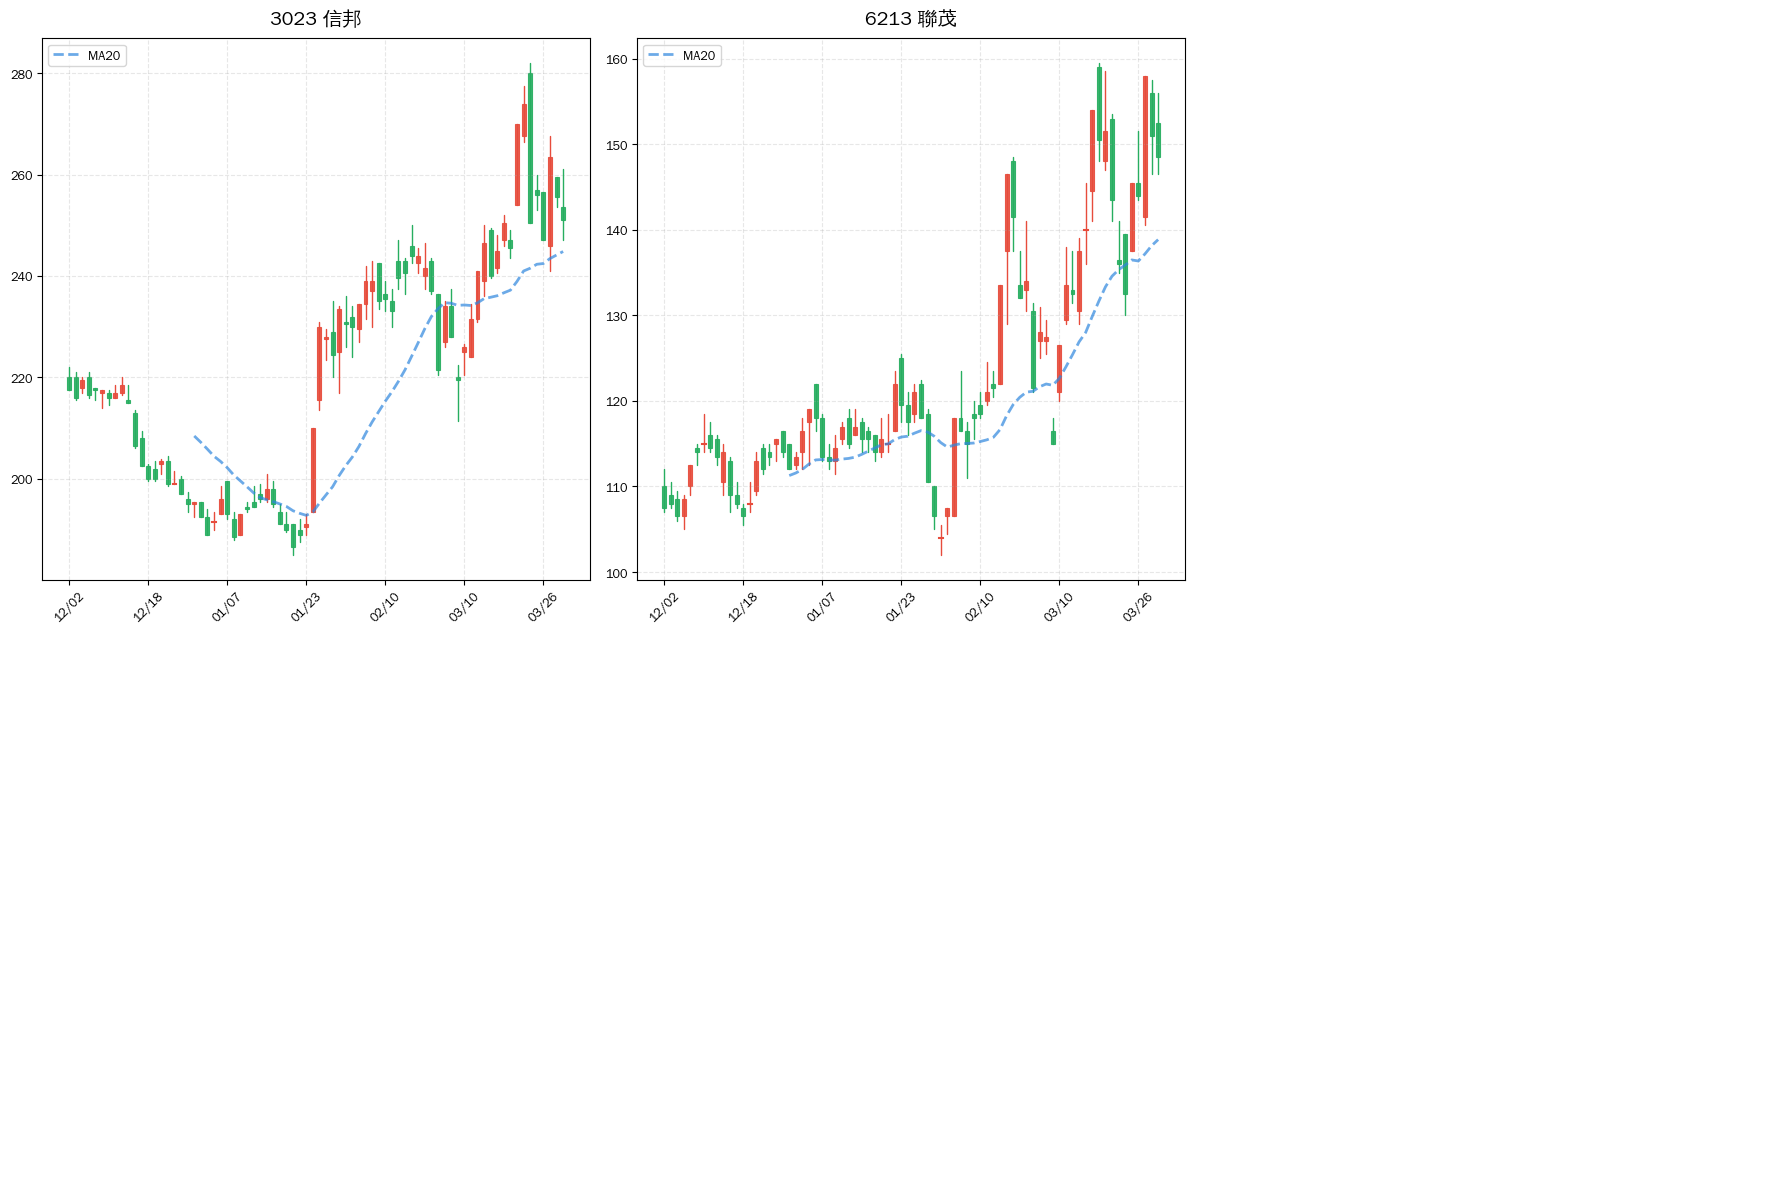This screenshot has height=1189, width=1790.
Task: Click the 02/10 date label on 6213 chart
Action: point(979,607)
